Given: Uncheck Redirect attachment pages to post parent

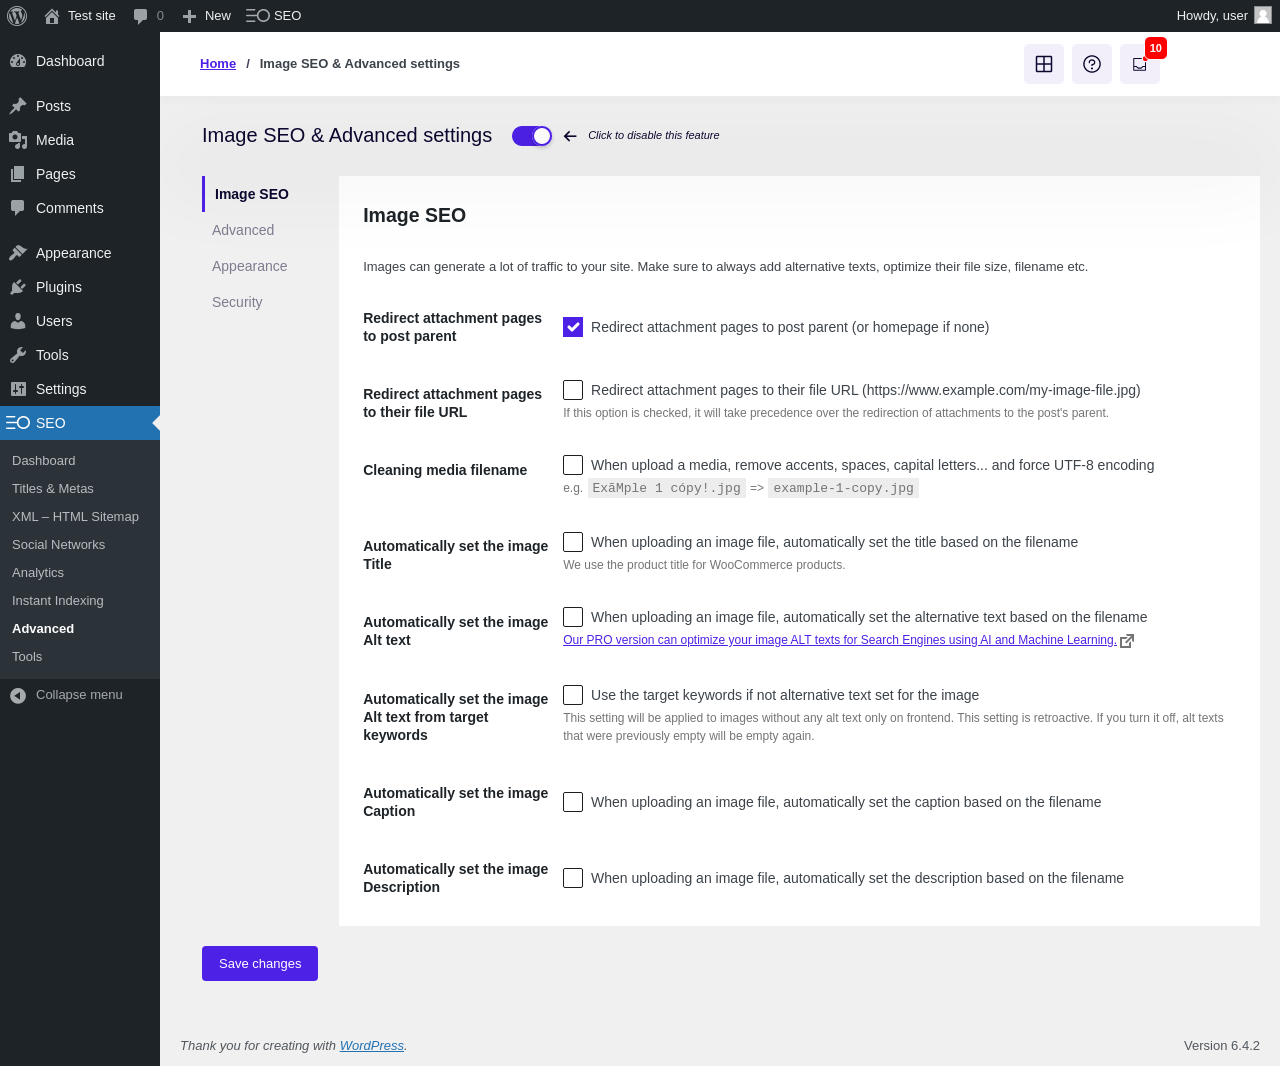Looking at the screenshot, I should [x=573, y=327].
